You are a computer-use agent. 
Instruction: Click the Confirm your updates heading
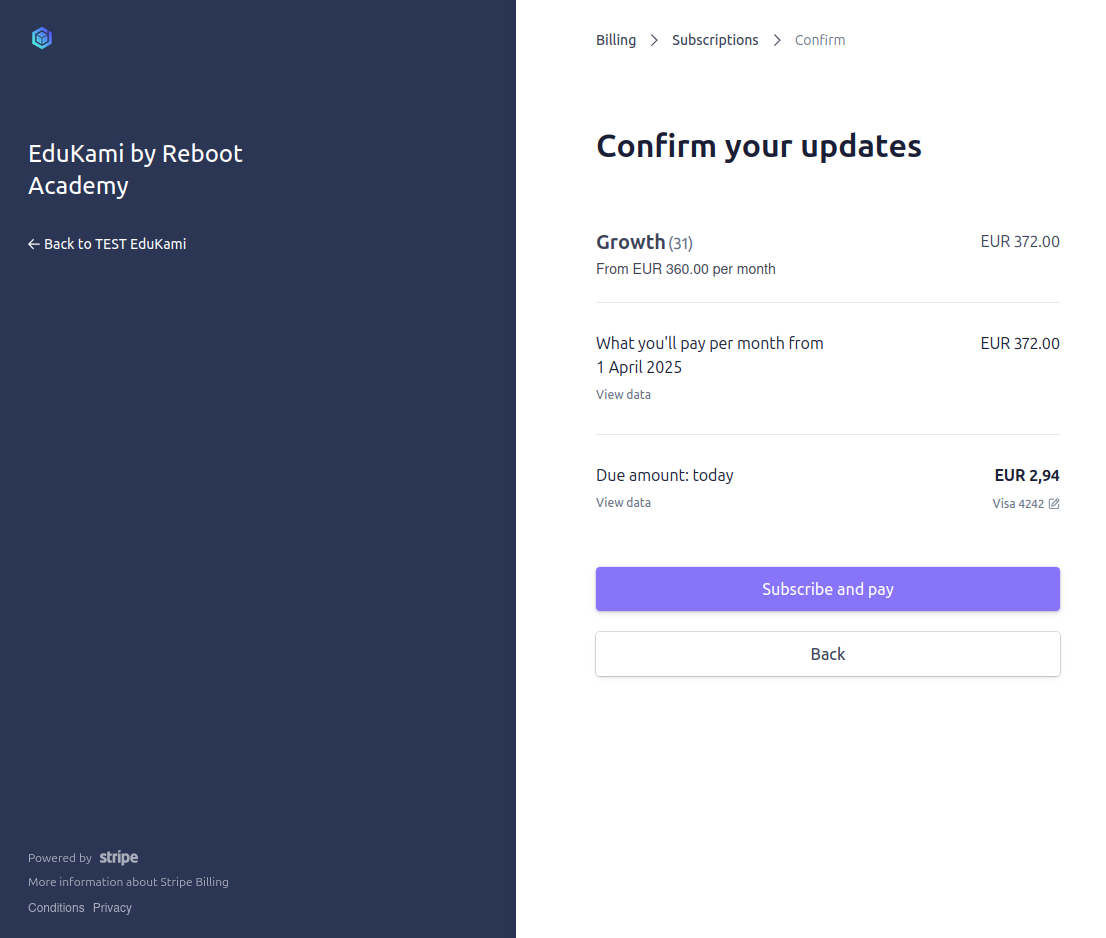(758, 146)
